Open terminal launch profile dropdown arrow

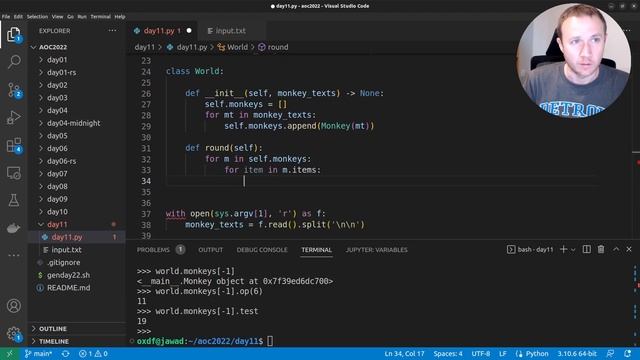(x=573, y=250)
